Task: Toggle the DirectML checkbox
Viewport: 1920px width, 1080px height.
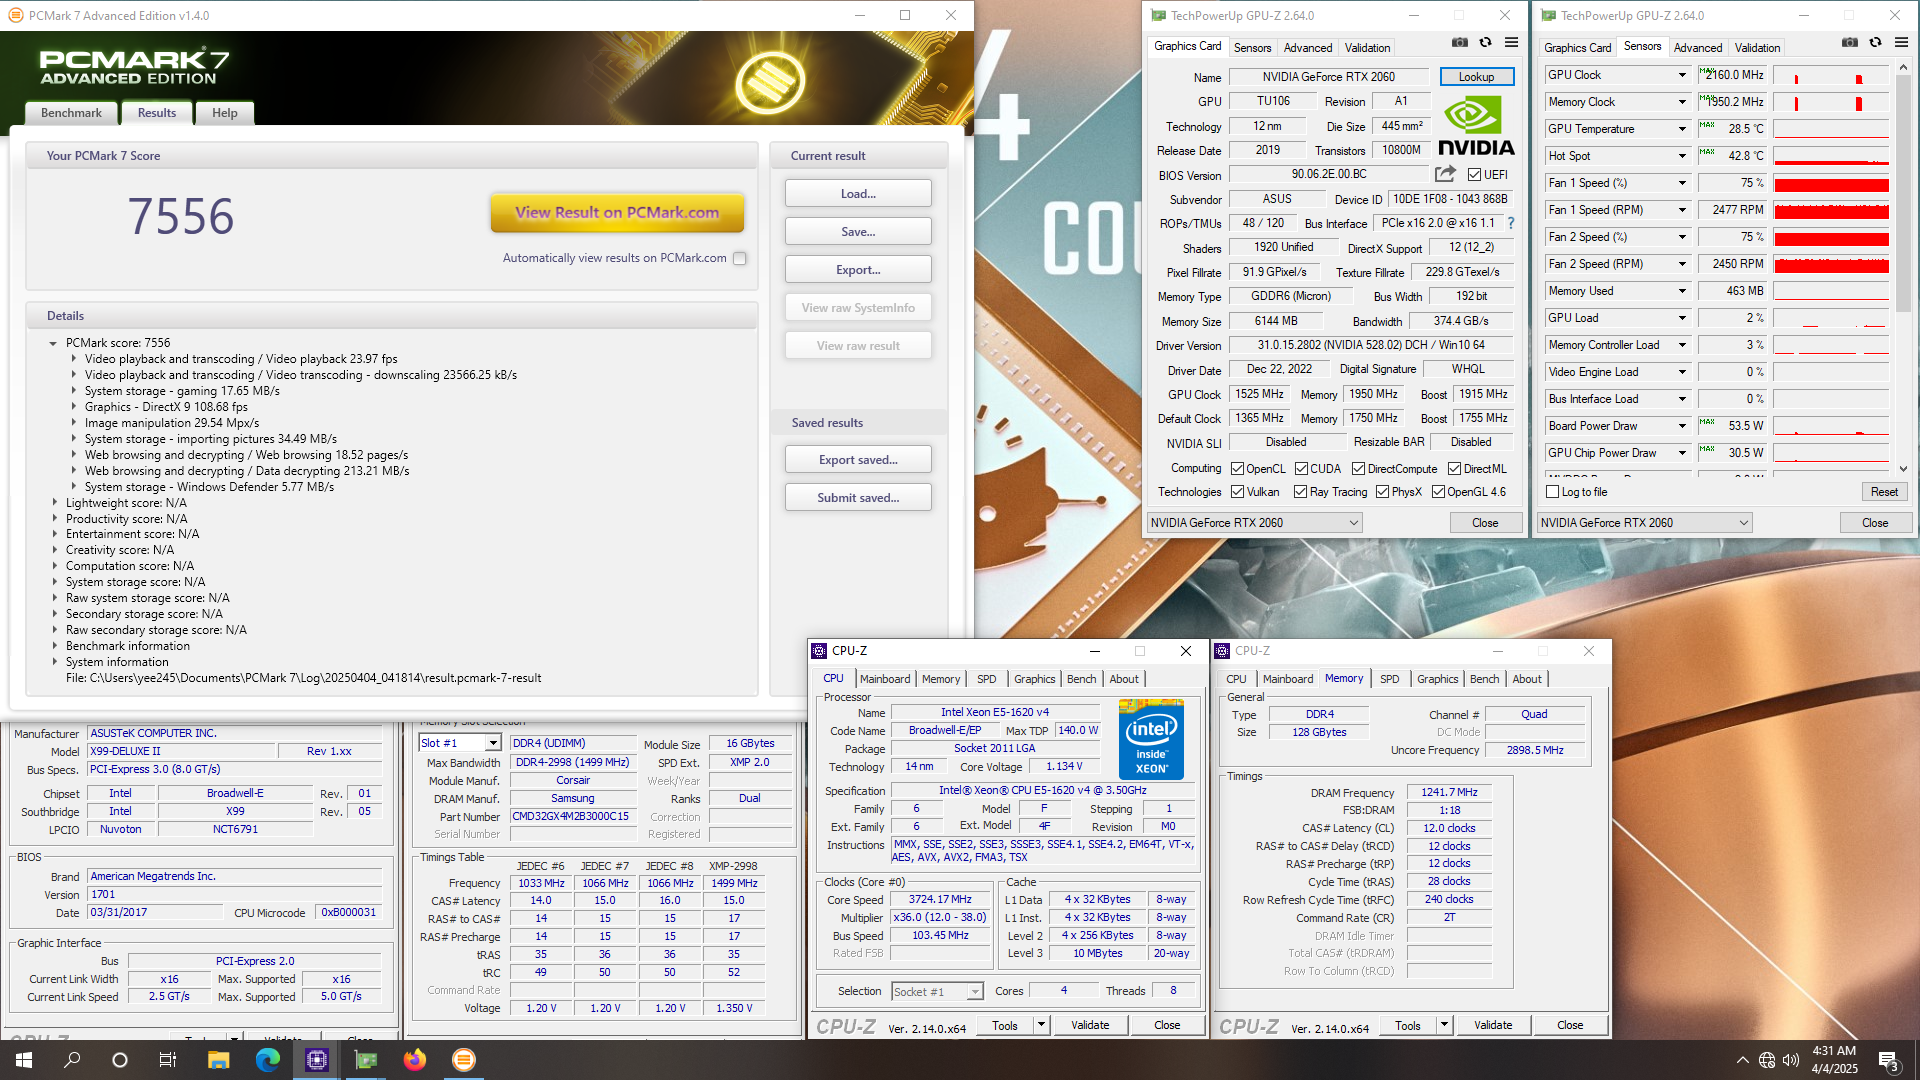Action: [1454, 469]
